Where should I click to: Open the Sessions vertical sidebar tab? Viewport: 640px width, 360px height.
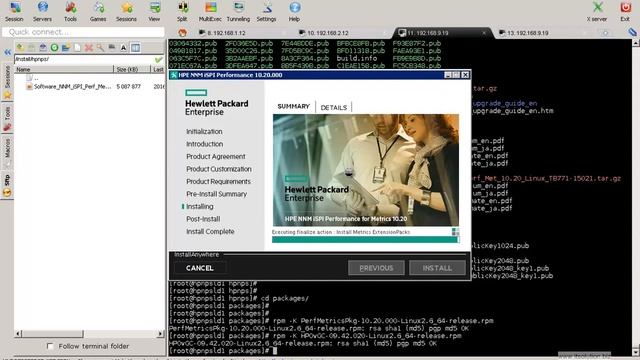(7, 81)
